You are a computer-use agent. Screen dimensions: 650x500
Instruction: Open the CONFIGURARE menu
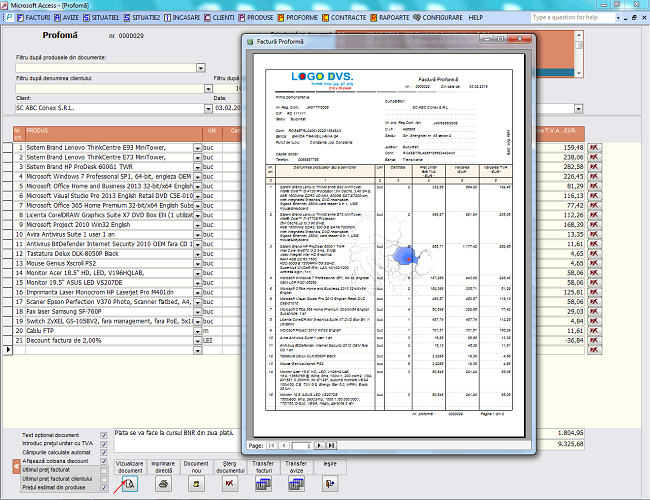[438, 17]
